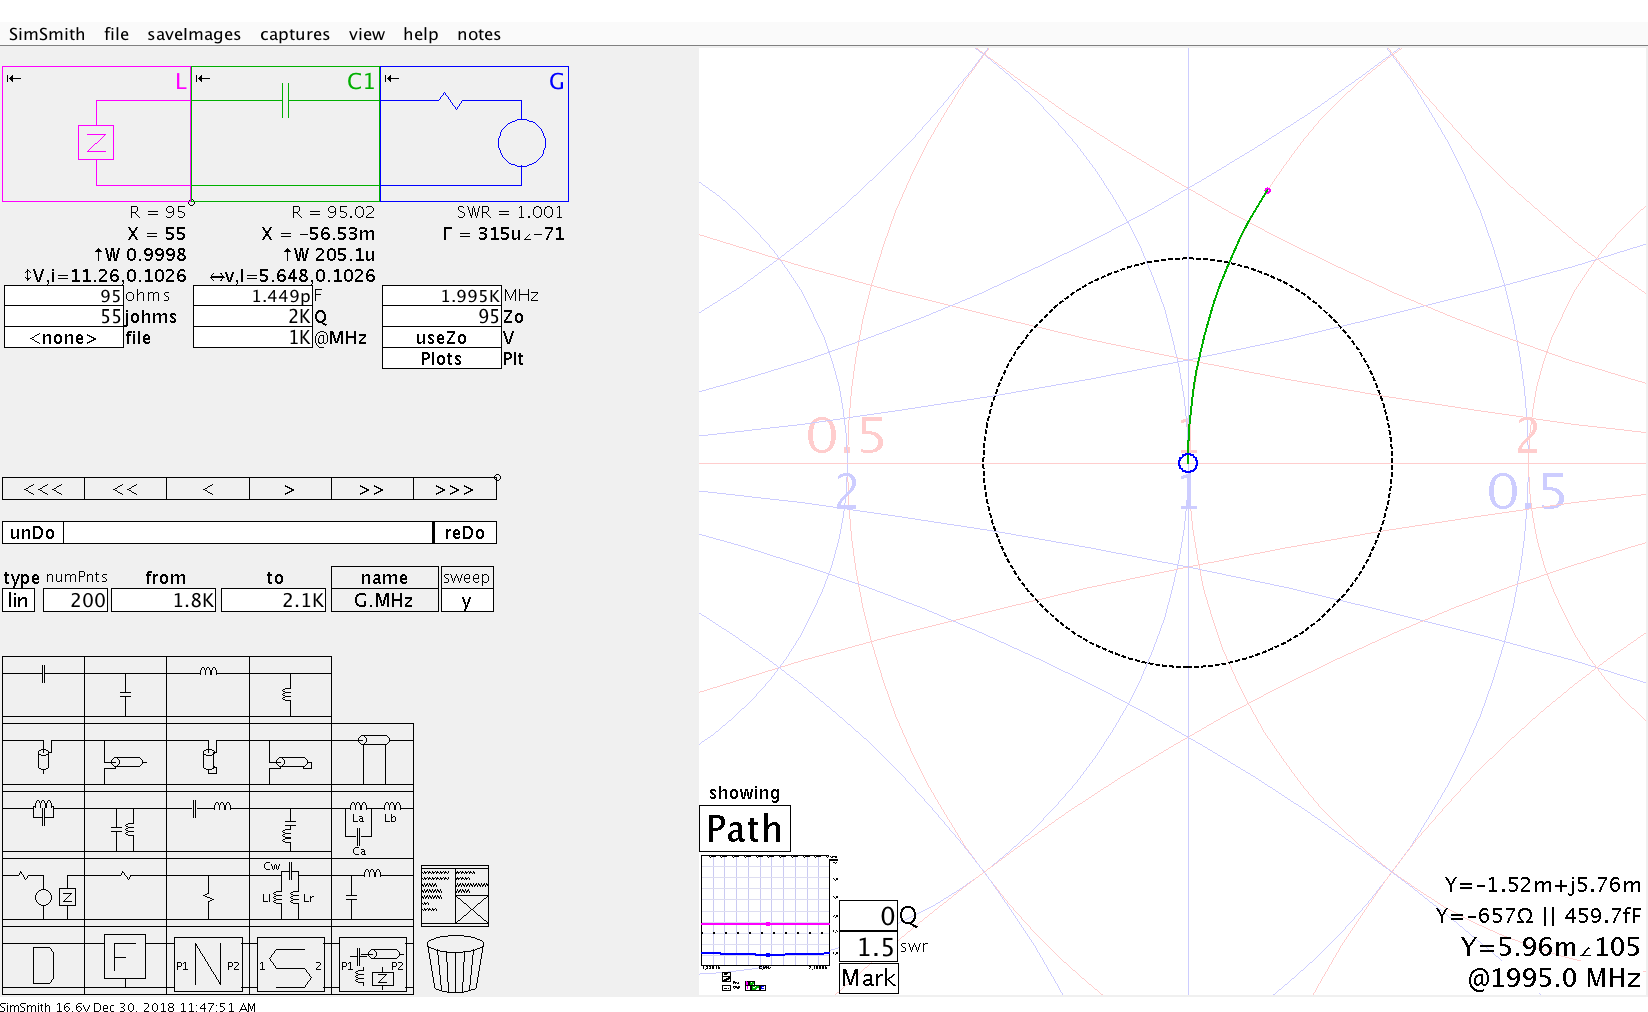This screenshot has width=1648, height=1012.
Task: Select the series resistor component
Action: [x=125, y=889]
